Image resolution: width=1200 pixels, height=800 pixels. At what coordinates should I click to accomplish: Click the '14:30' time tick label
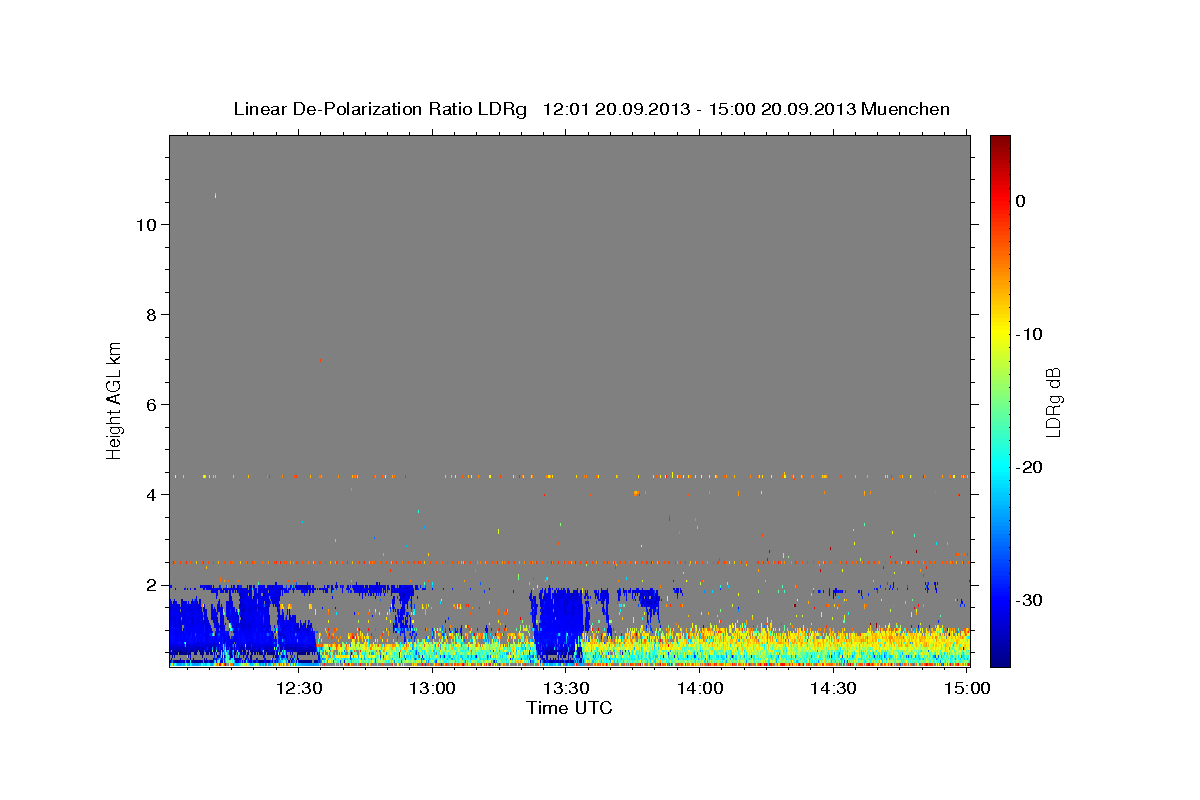pyautogui.click(x=833, y=688)
